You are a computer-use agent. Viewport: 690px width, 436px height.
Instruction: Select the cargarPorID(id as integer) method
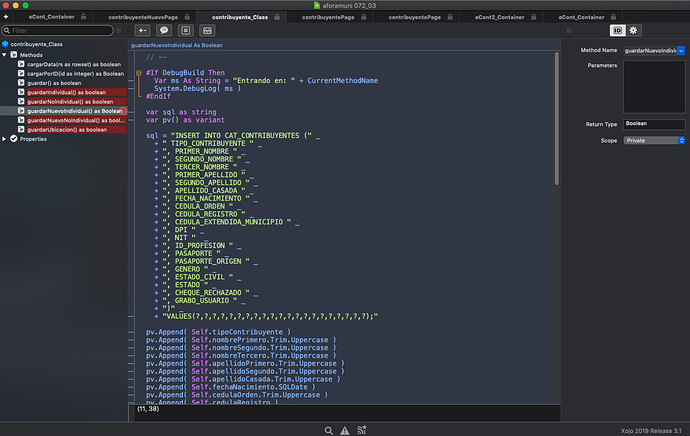(76, 73)
